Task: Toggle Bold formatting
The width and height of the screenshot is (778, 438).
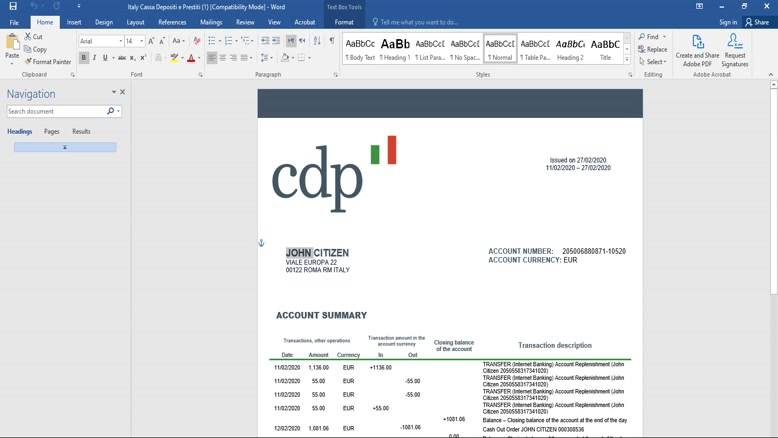Action: pos(83,58)
